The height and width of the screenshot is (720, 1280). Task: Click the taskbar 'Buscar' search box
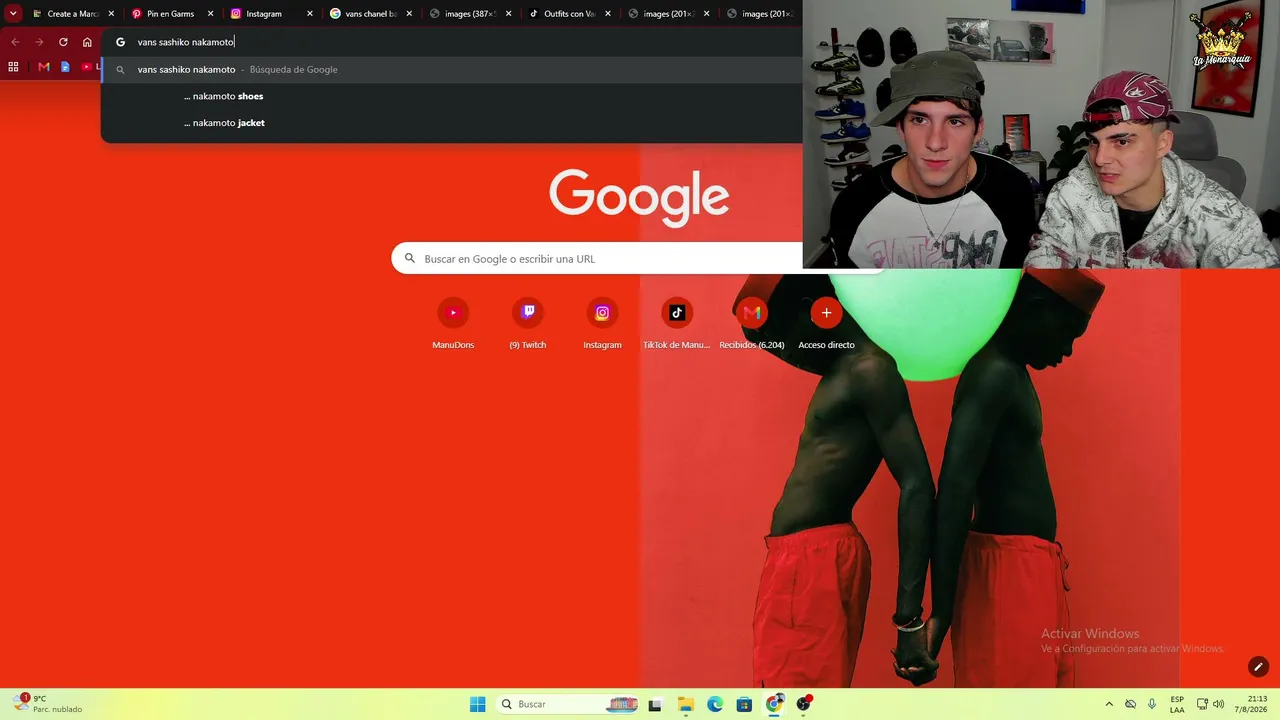click(x=568, y=704)
